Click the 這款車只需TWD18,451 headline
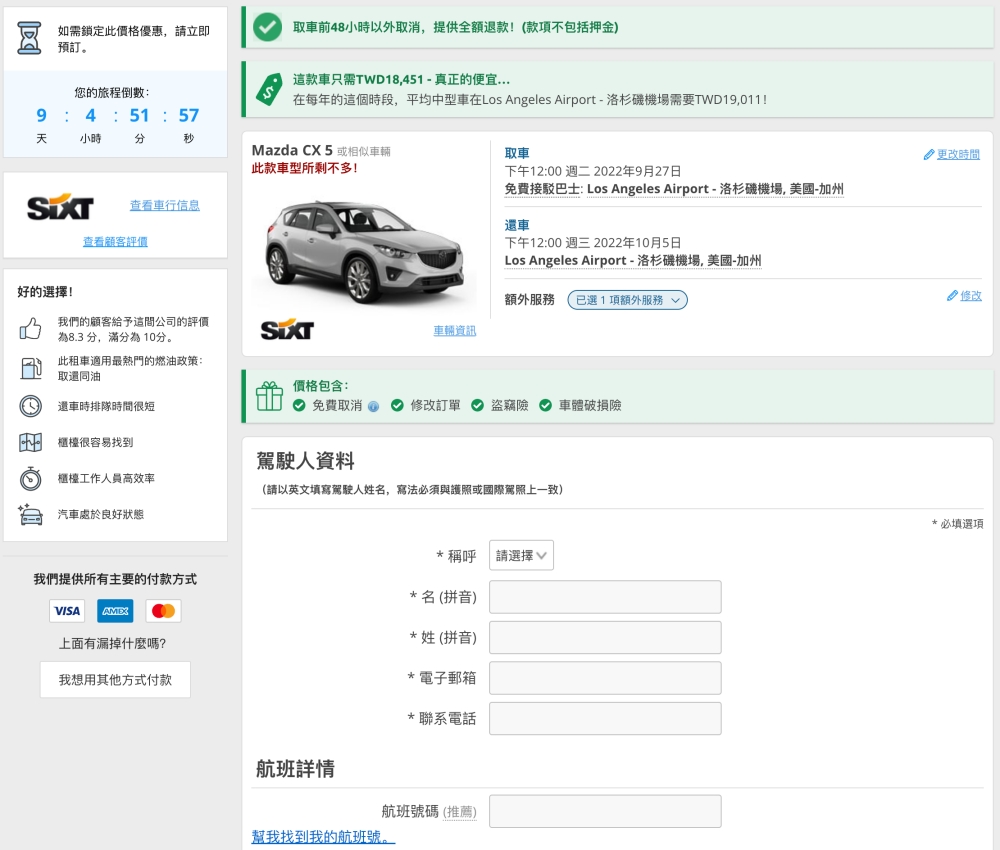1000x850 pixels. click(401, 80)
